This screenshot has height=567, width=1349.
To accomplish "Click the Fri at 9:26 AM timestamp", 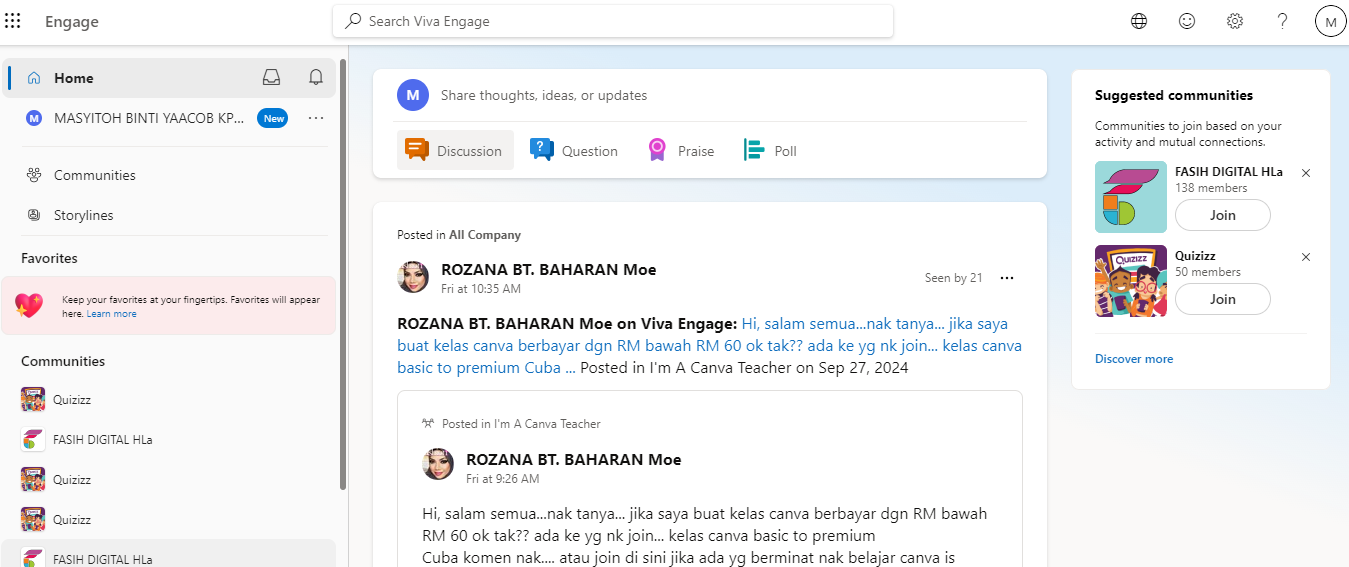I will pos(503,479).
